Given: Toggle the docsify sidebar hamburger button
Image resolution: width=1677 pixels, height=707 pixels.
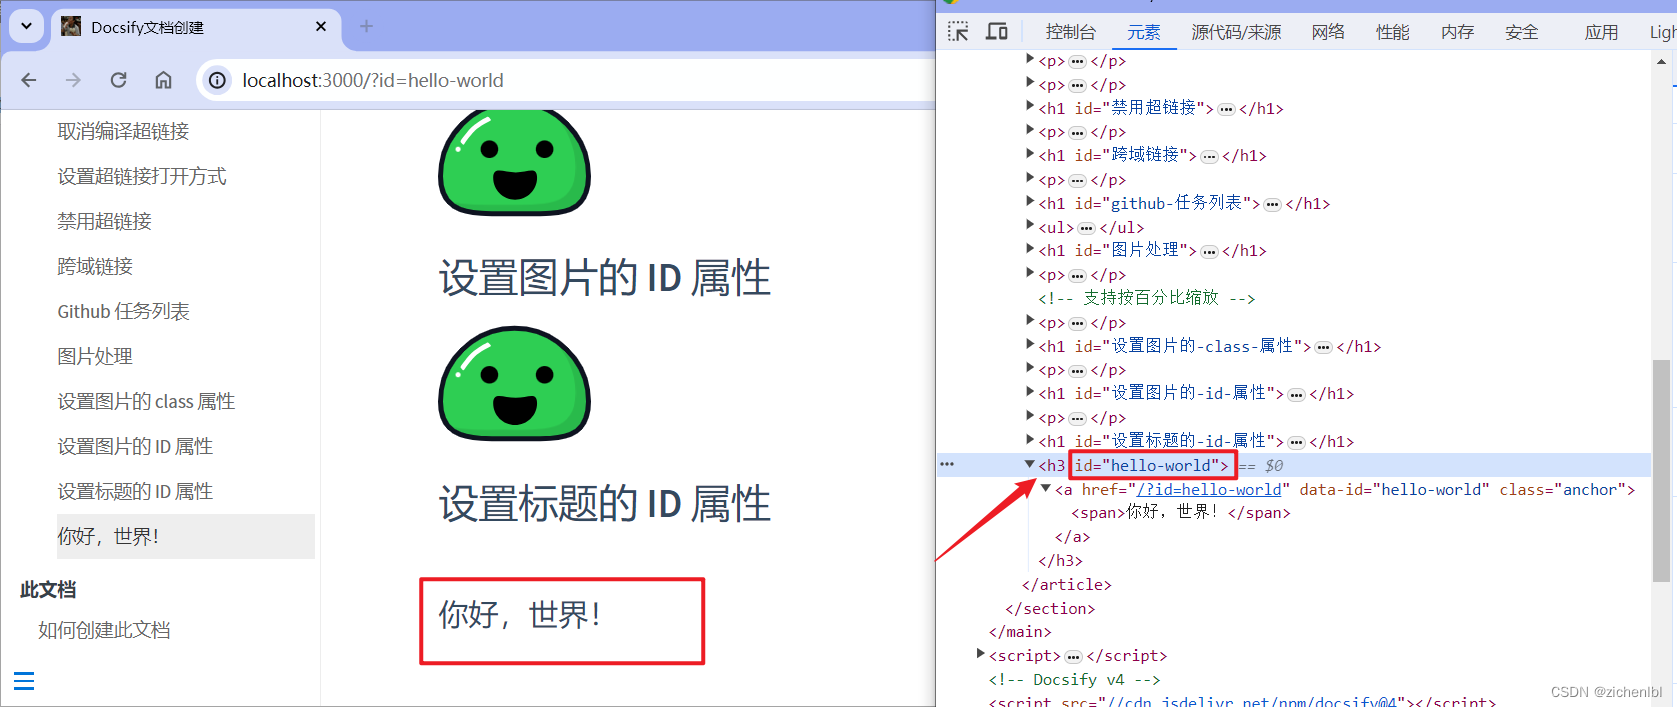Looking at the screenshot, I should pyautogui.click(x=24, y=681).
